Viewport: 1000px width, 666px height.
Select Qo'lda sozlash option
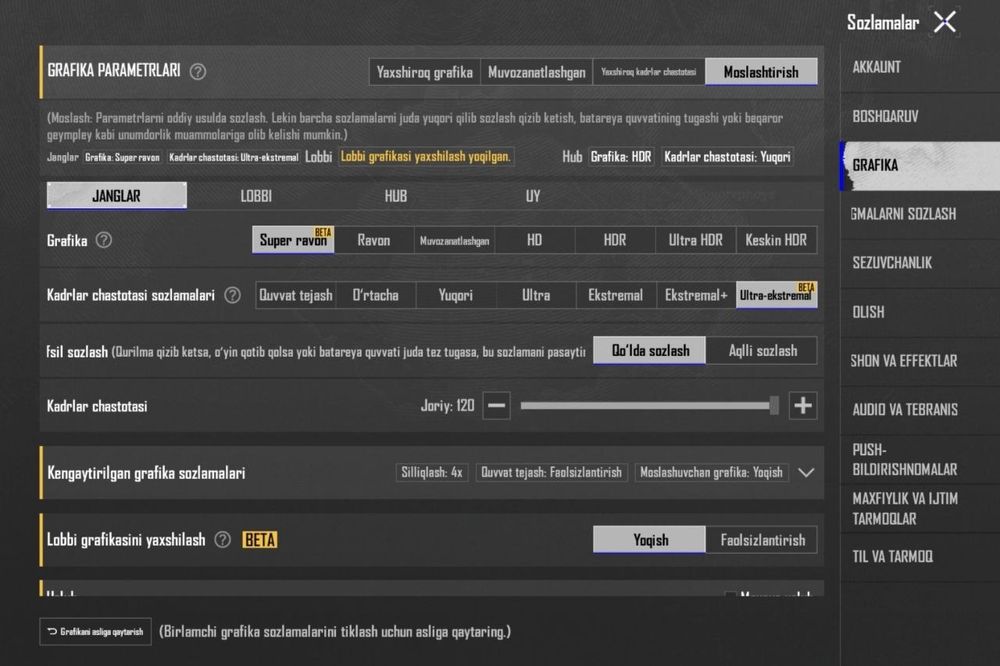click(x=650, y=350)
